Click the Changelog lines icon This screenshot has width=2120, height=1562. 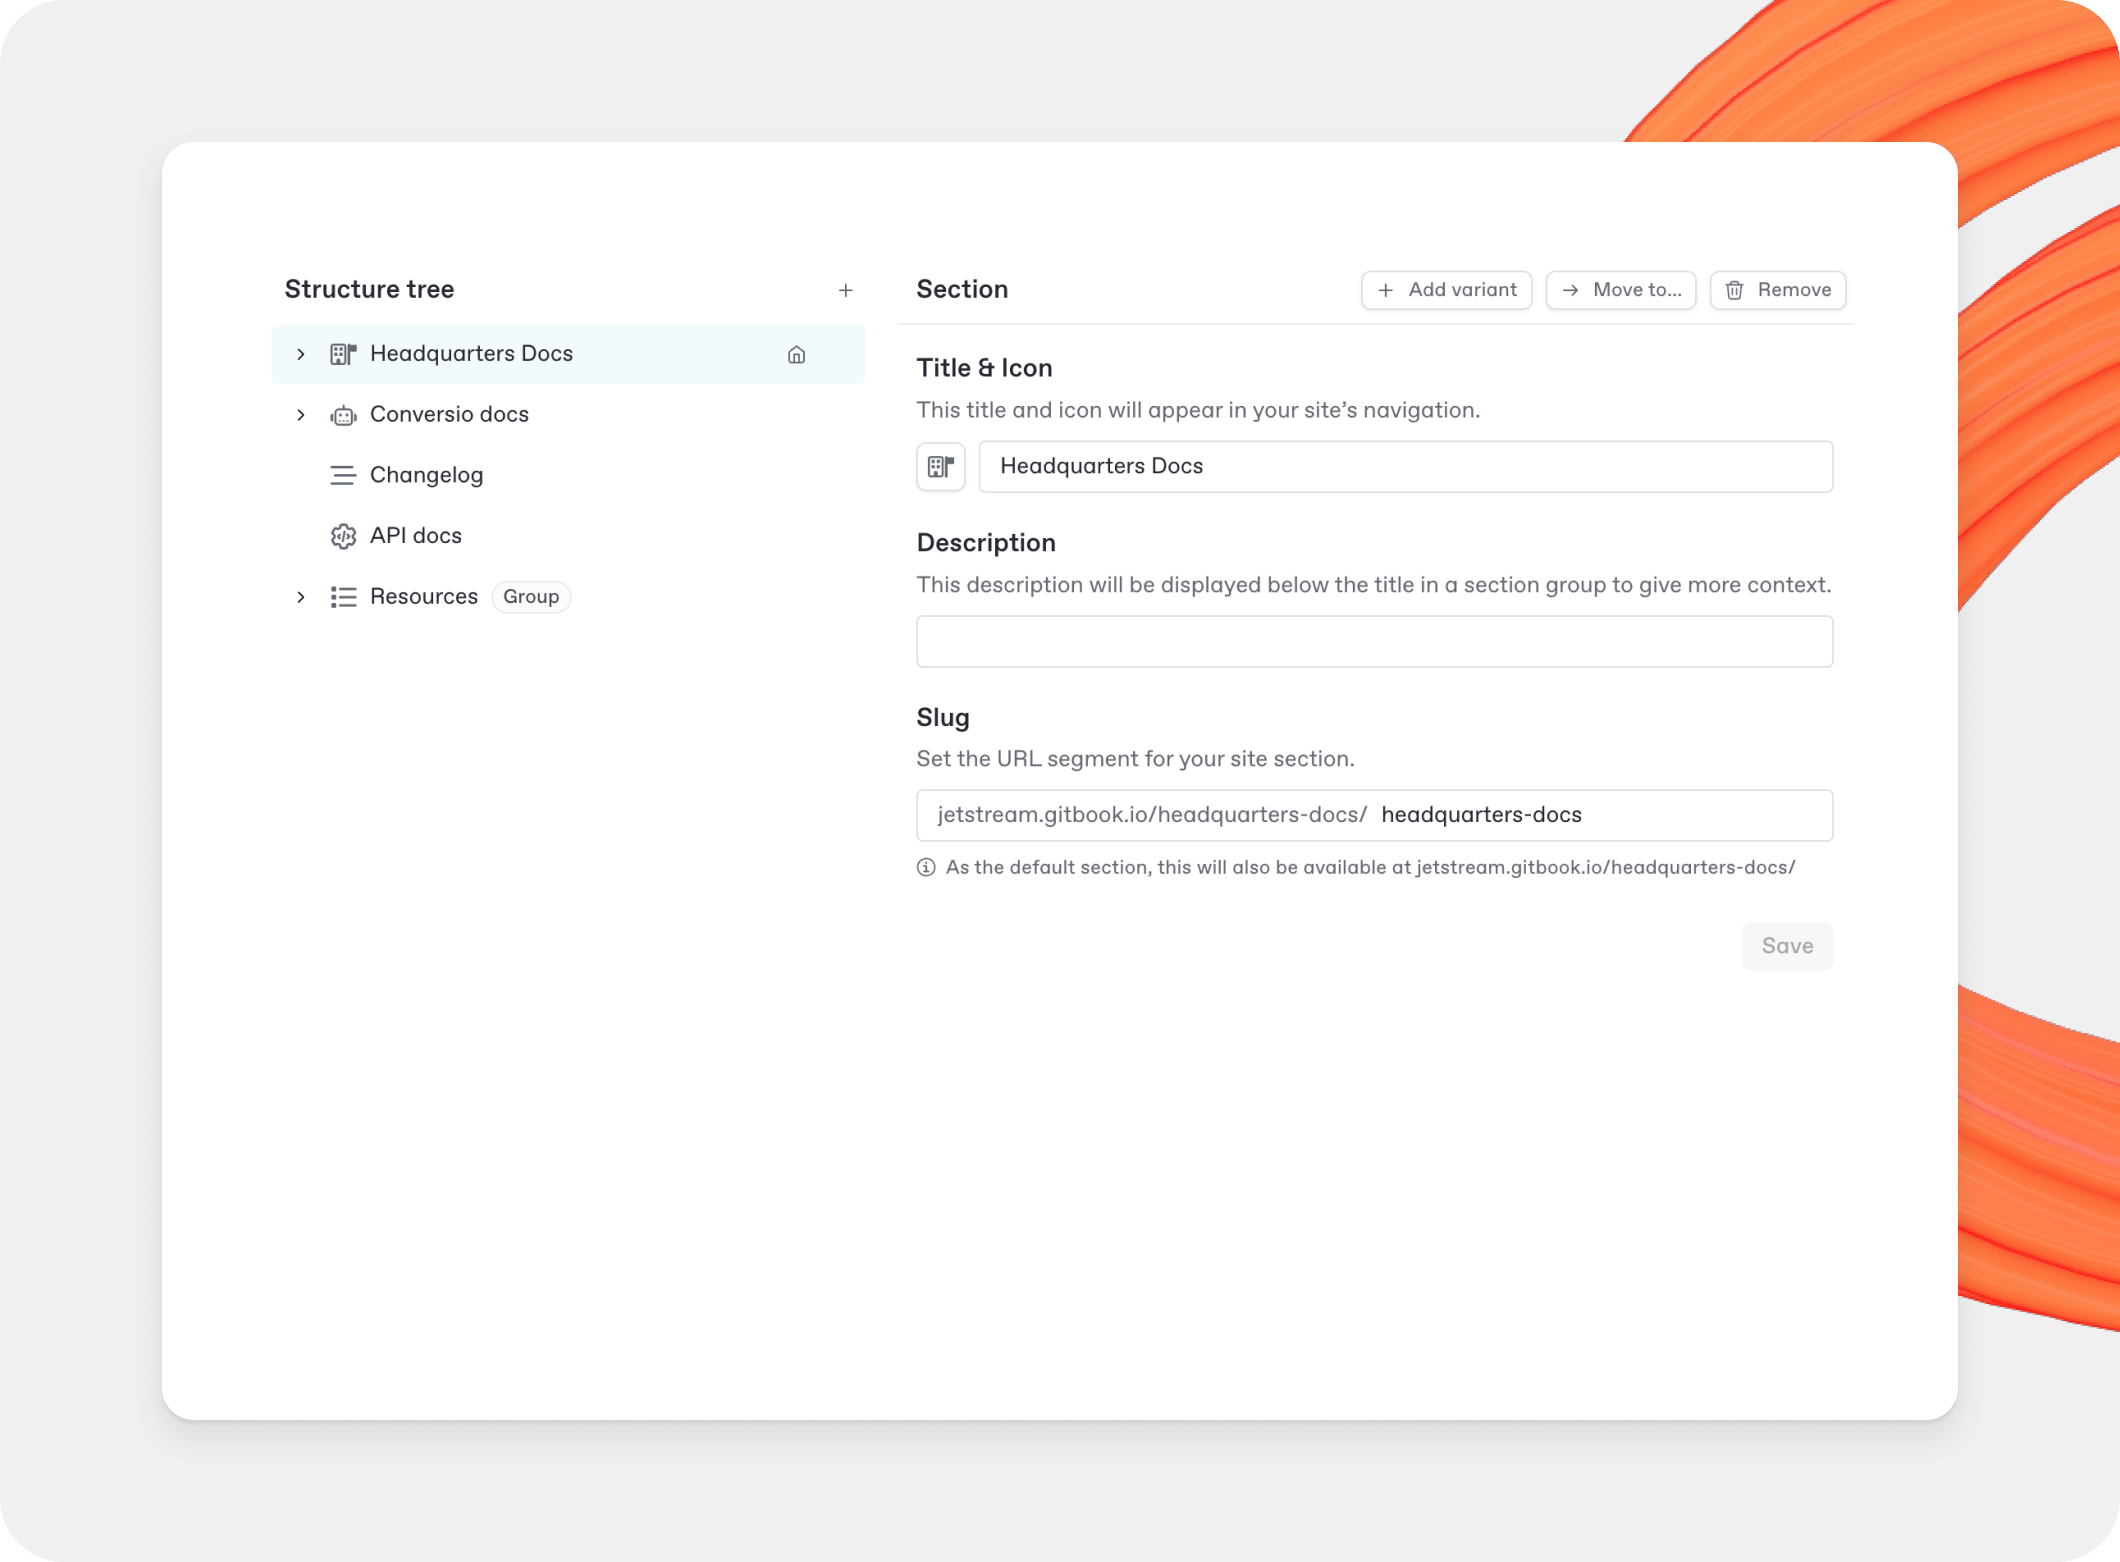click(343, 476)
